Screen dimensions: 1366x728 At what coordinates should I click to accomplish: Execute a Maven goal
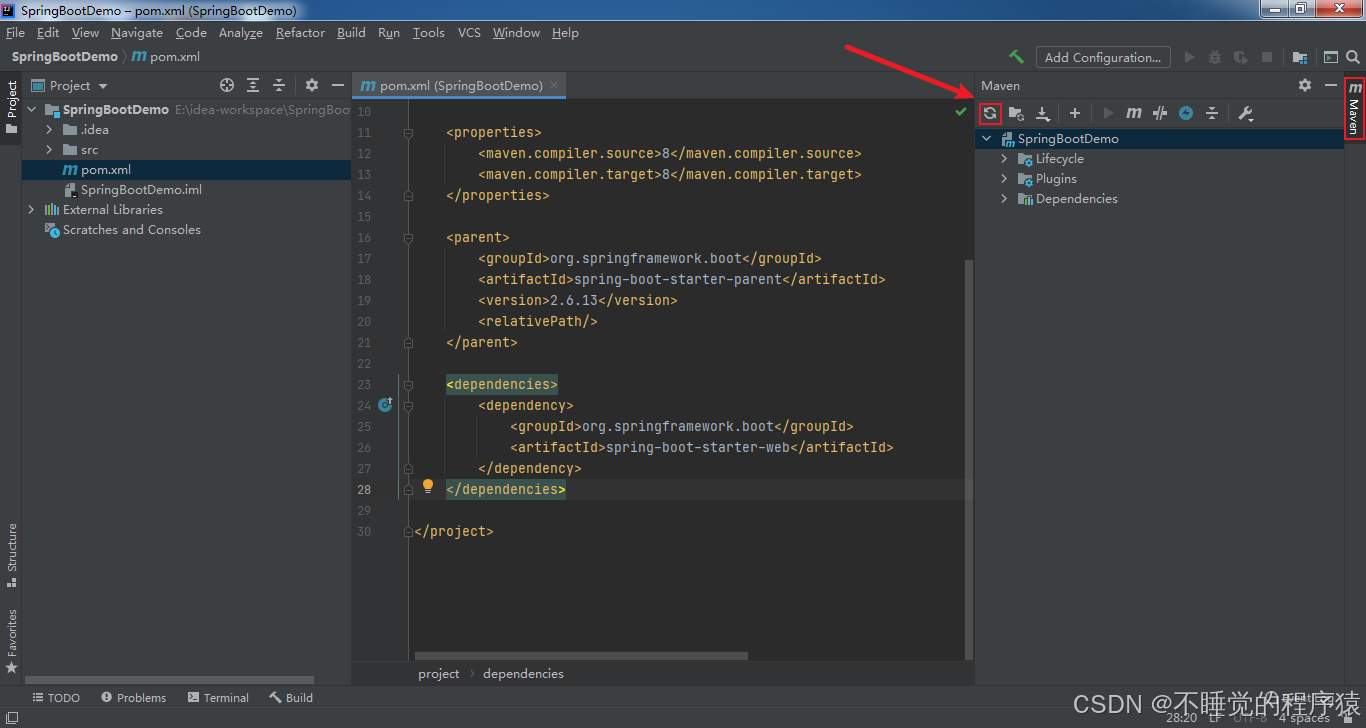[1134, 113]
